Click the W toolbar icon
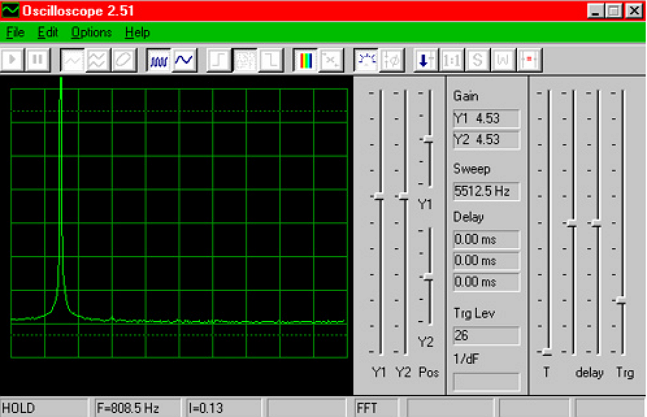 503,60
